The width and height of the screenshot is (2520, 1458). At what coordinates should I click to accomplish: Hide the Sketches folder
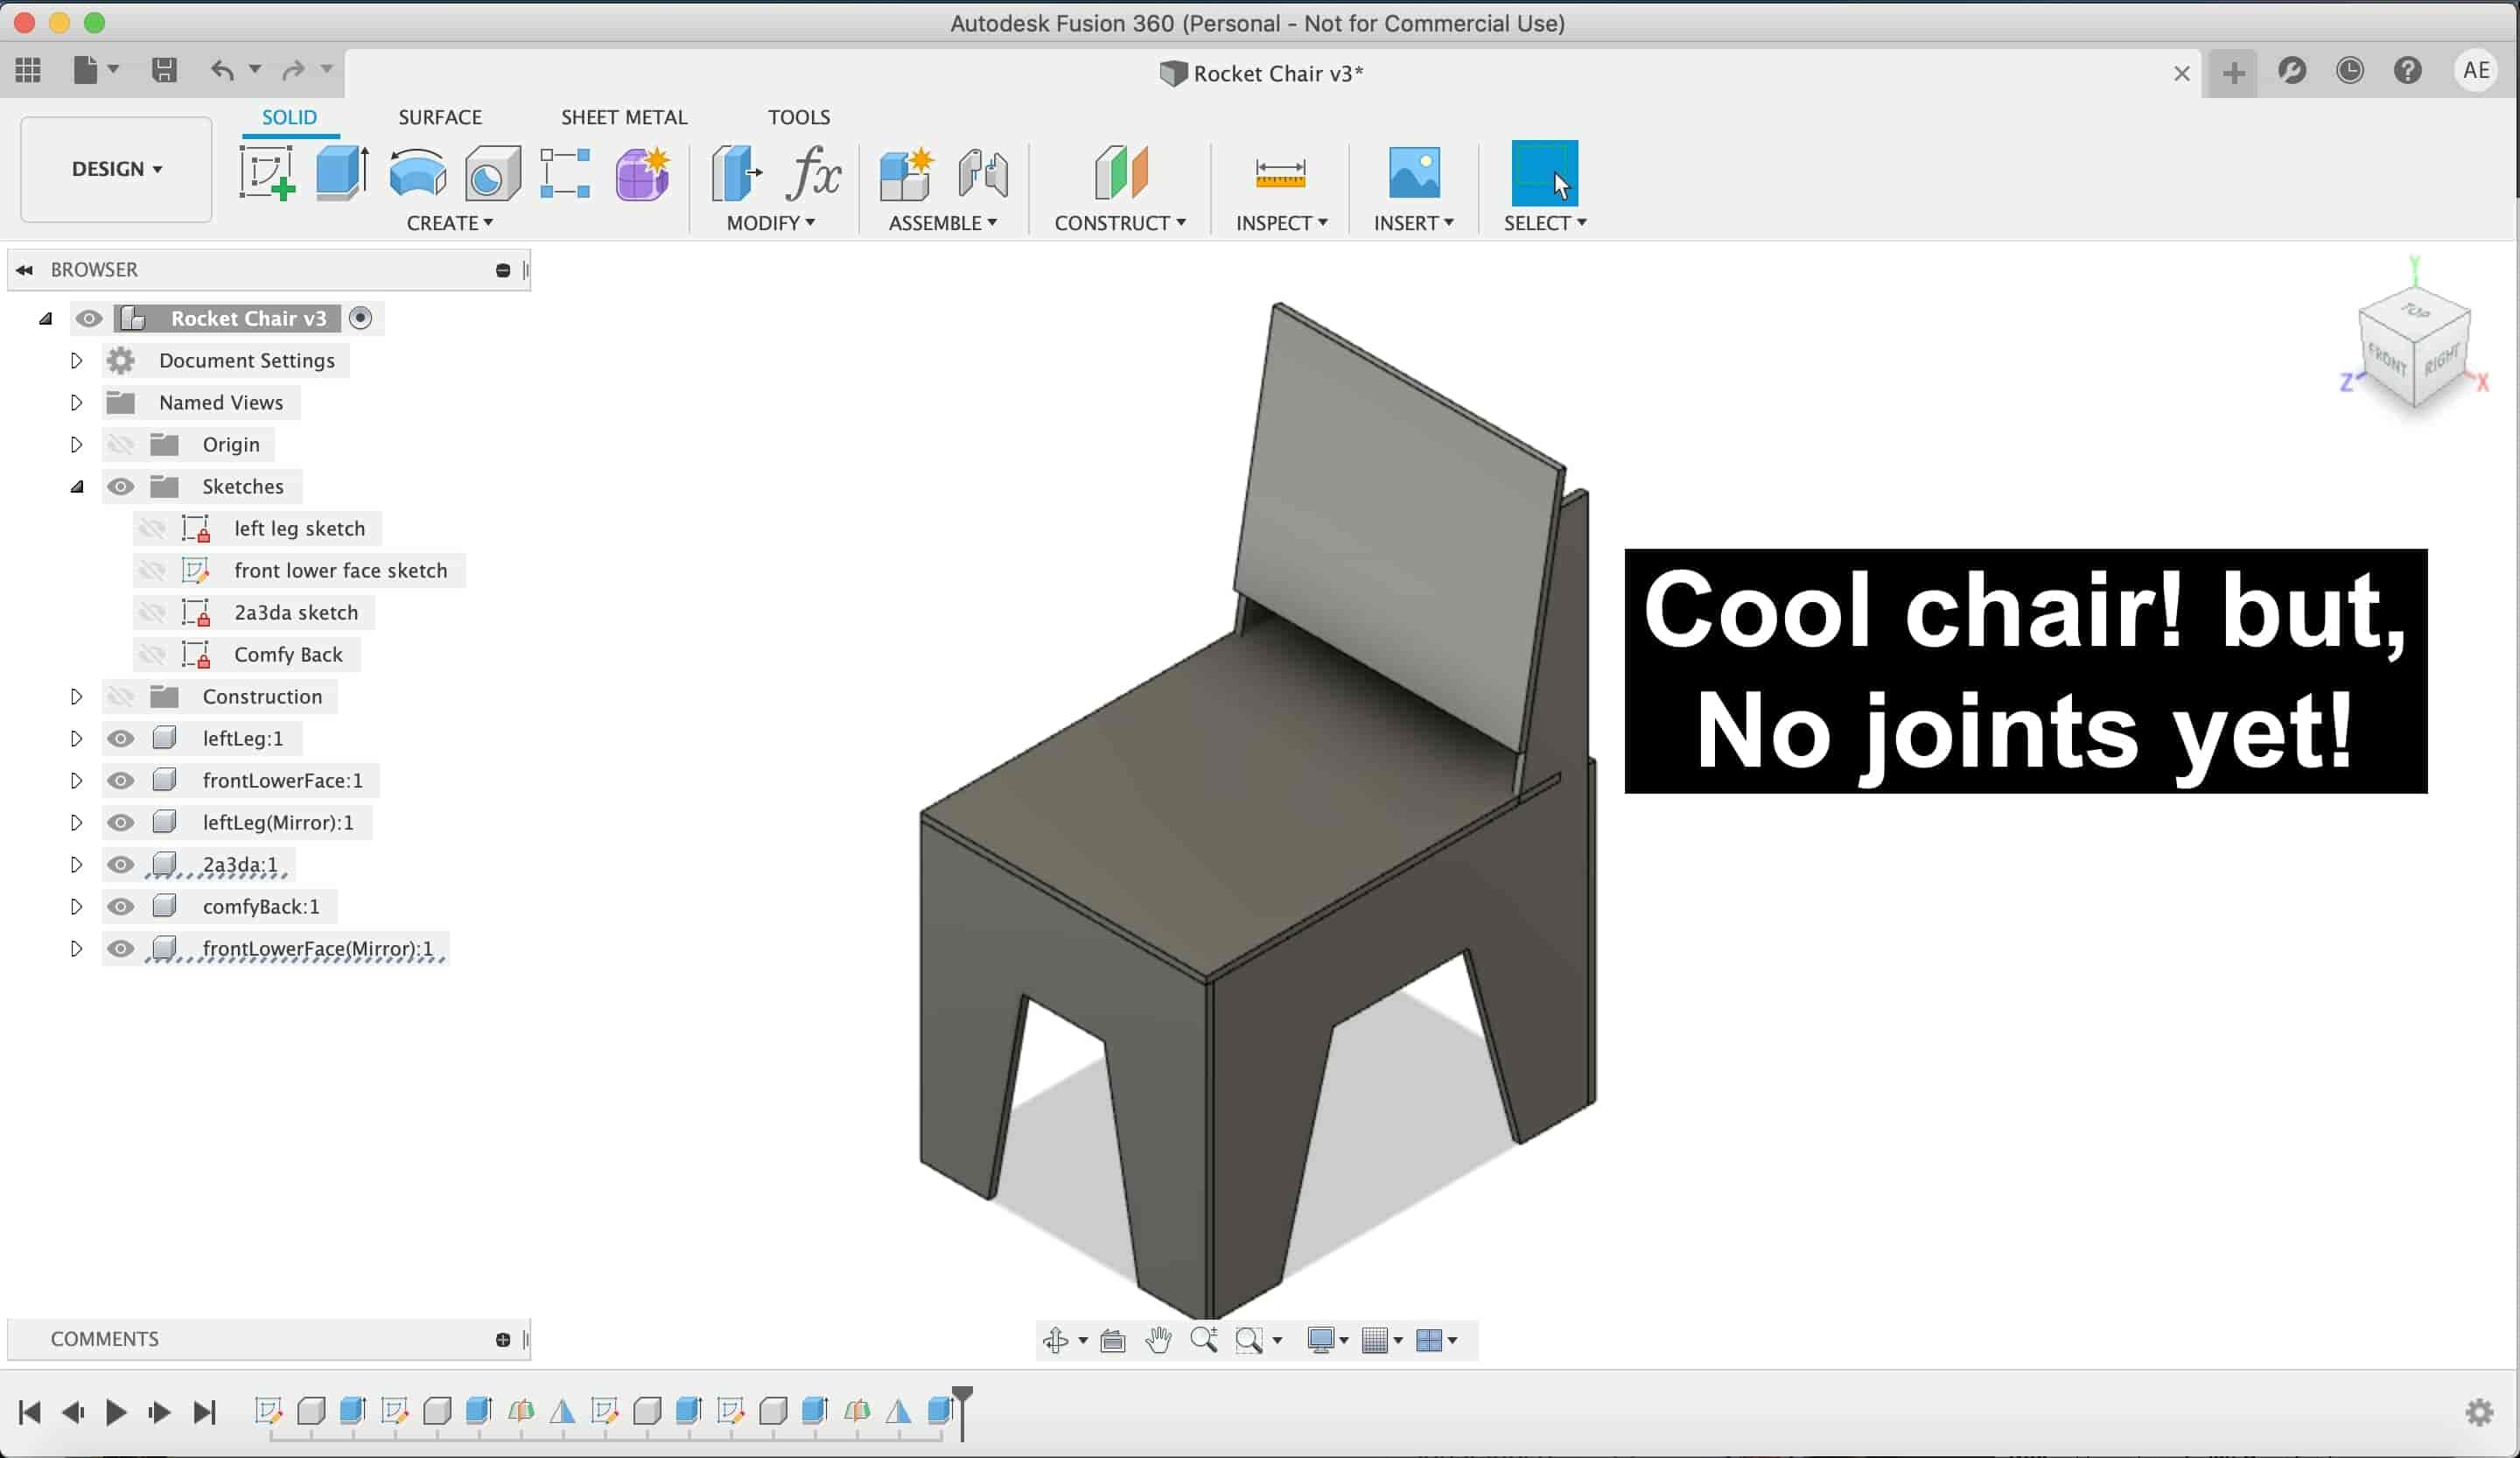(x=121, y=486)
